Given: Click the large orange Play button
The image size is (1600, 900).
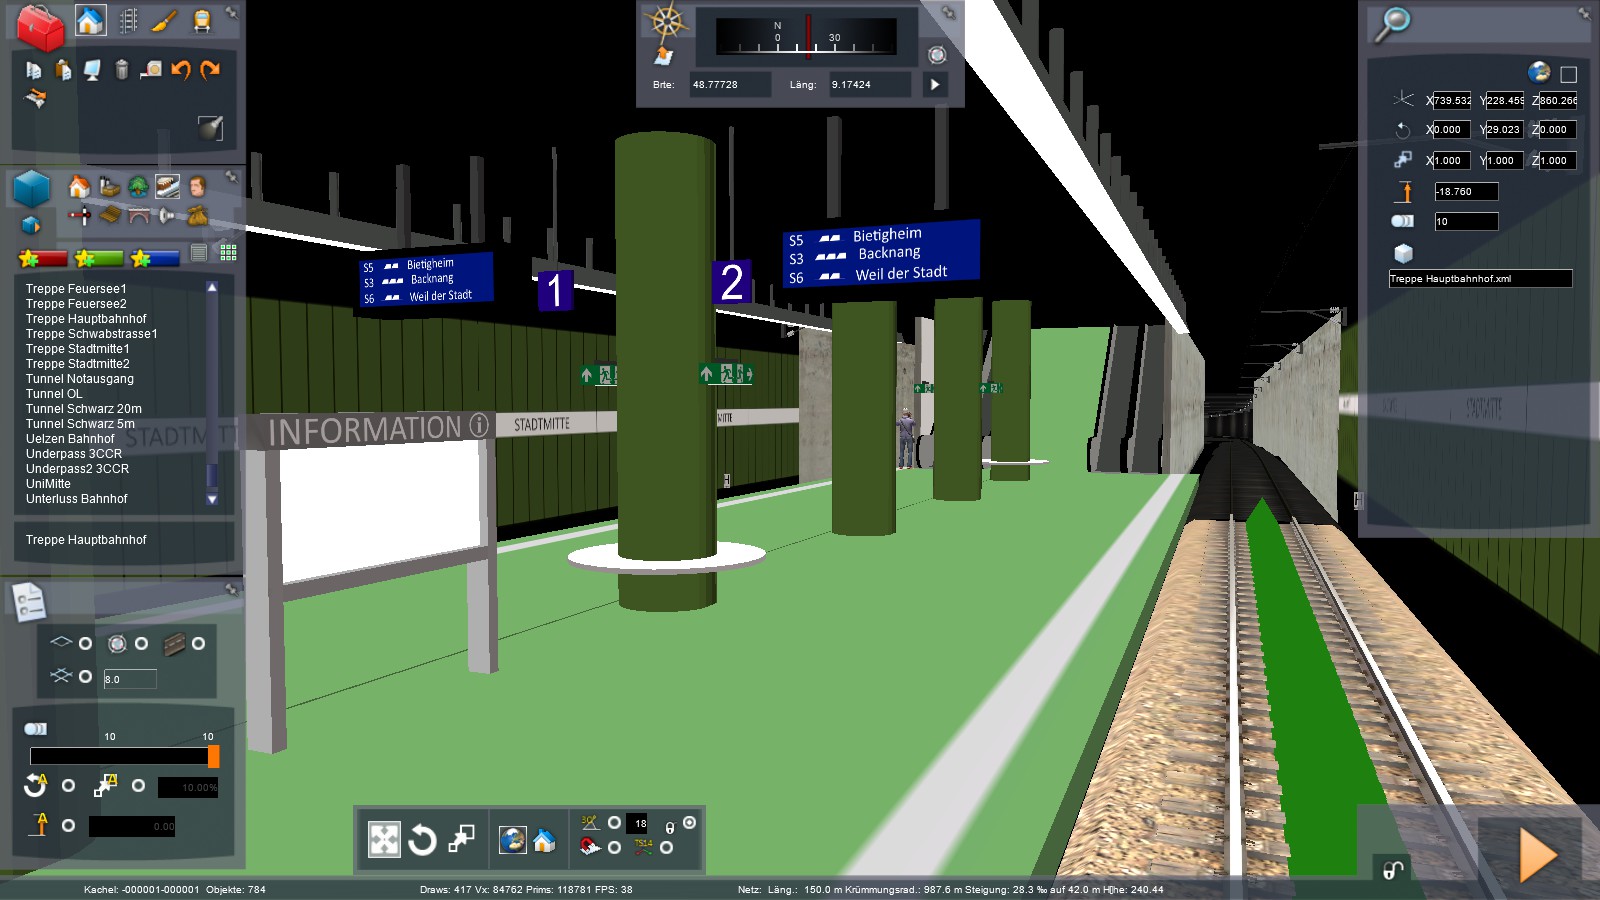Looking at the screenshot, I should pos(1538,856).
